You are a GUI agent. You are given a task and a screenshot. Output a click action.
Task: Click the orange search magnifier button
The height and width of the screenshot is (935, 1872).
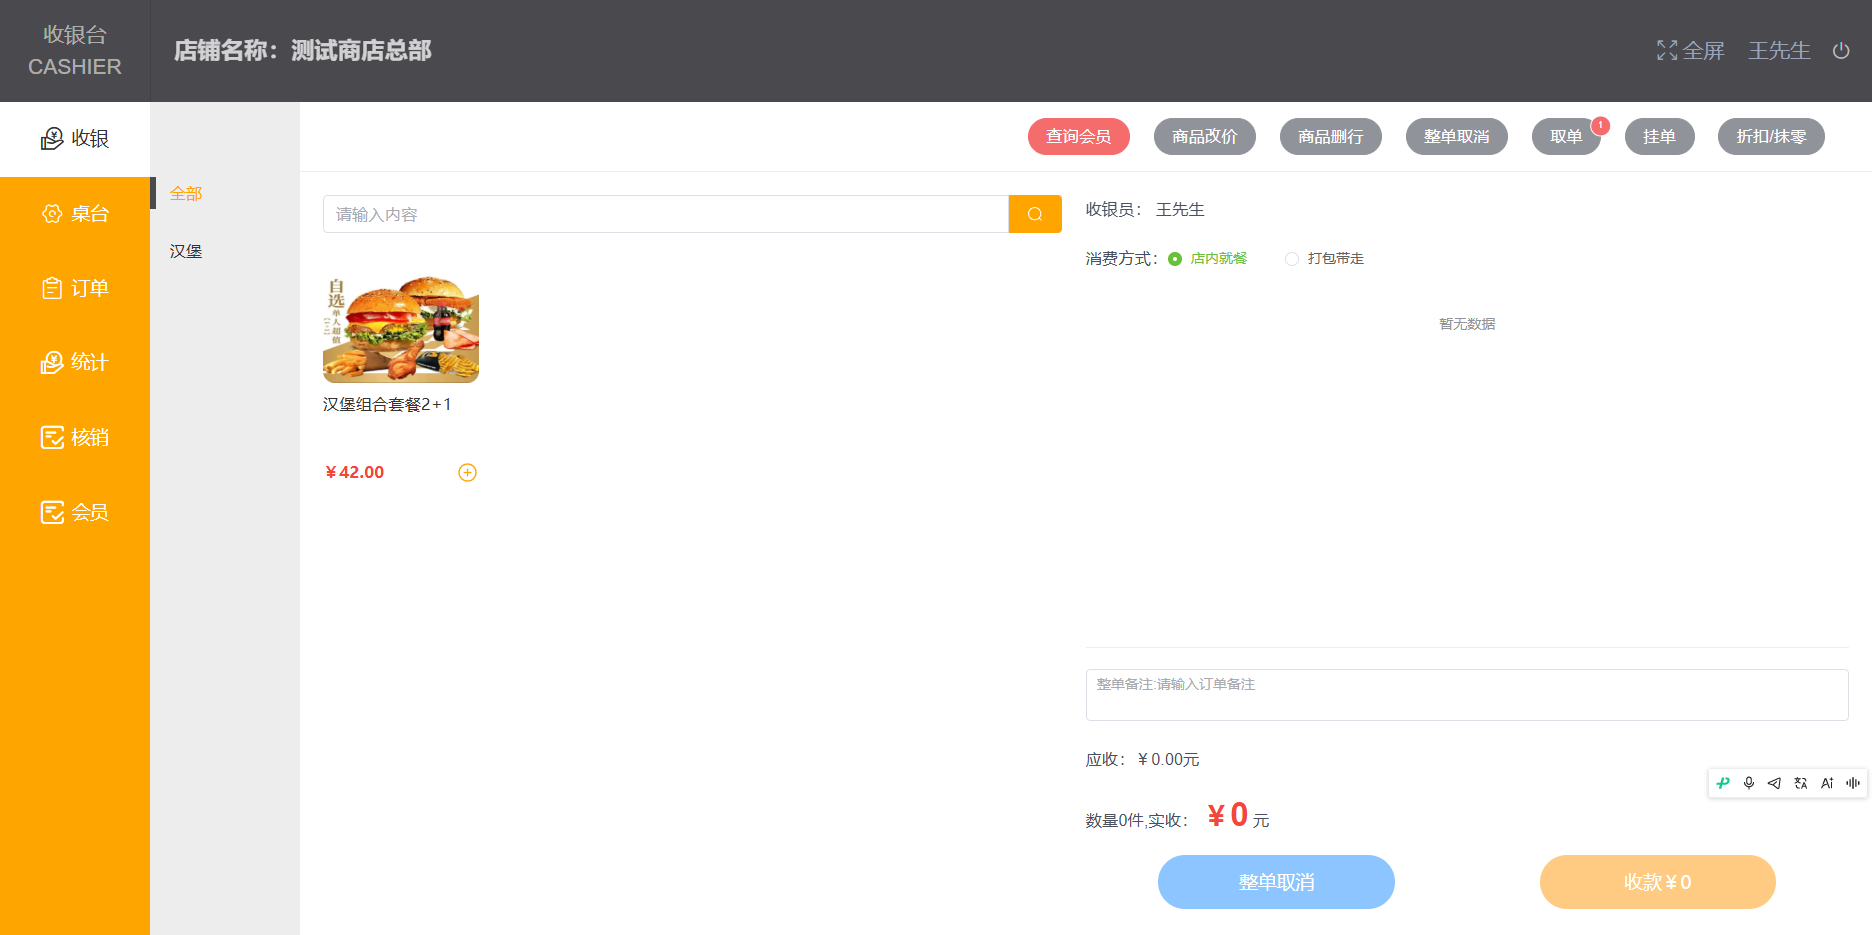[x=1035, y=214]
